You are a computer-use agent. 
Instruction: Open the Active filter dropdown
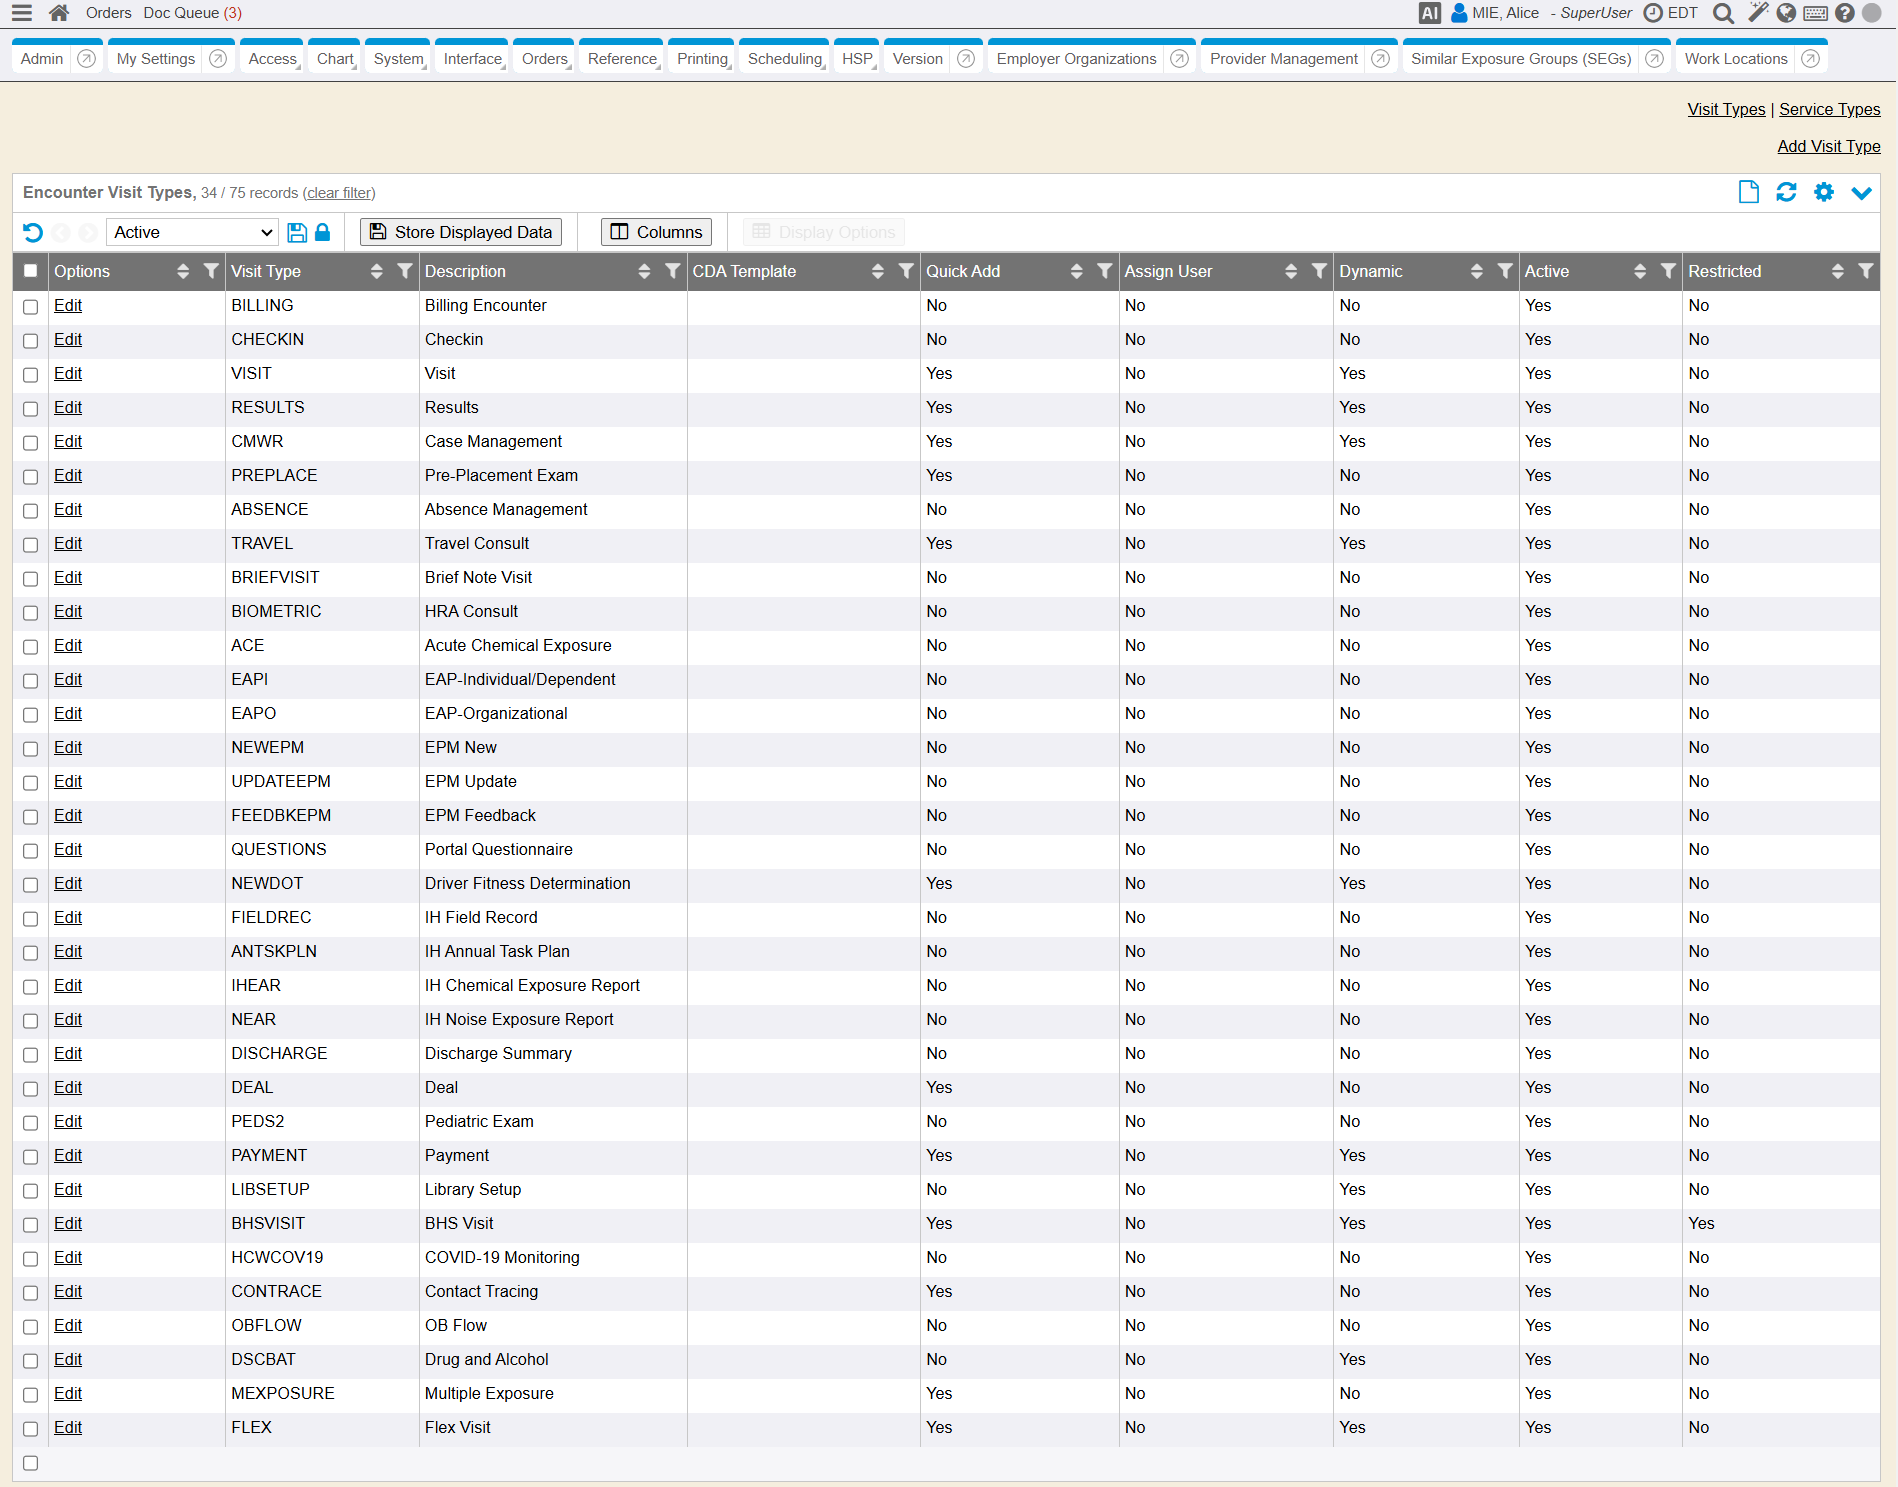point(192,232)
